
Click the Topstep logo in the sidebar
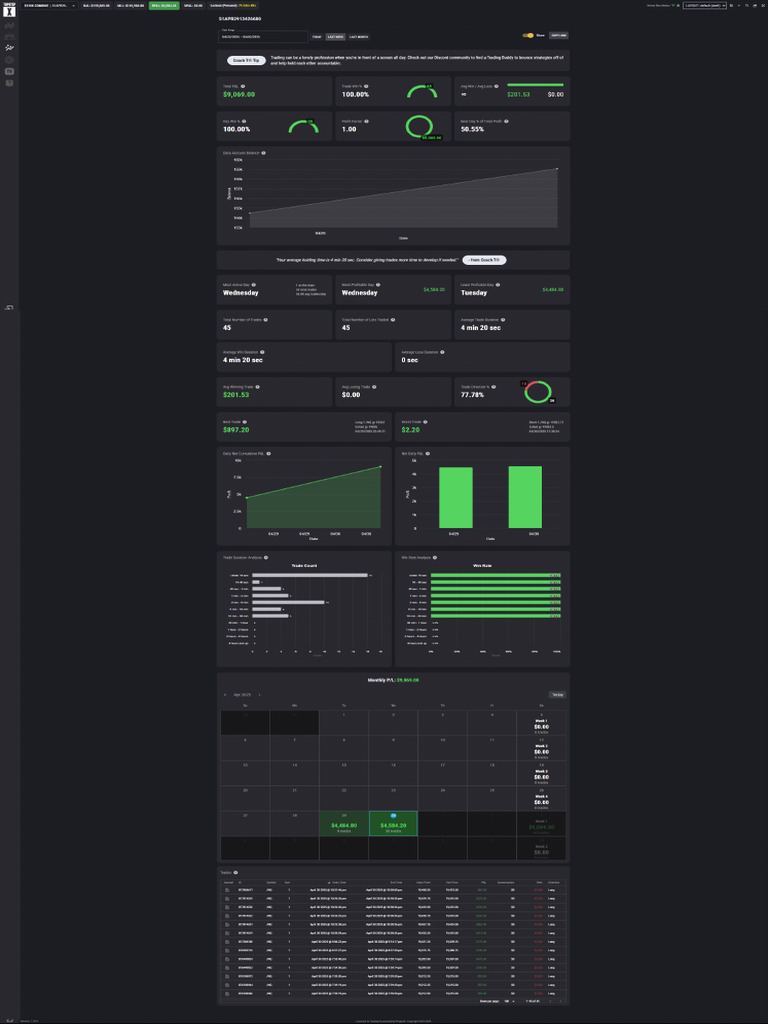click(x=9, y=8)
